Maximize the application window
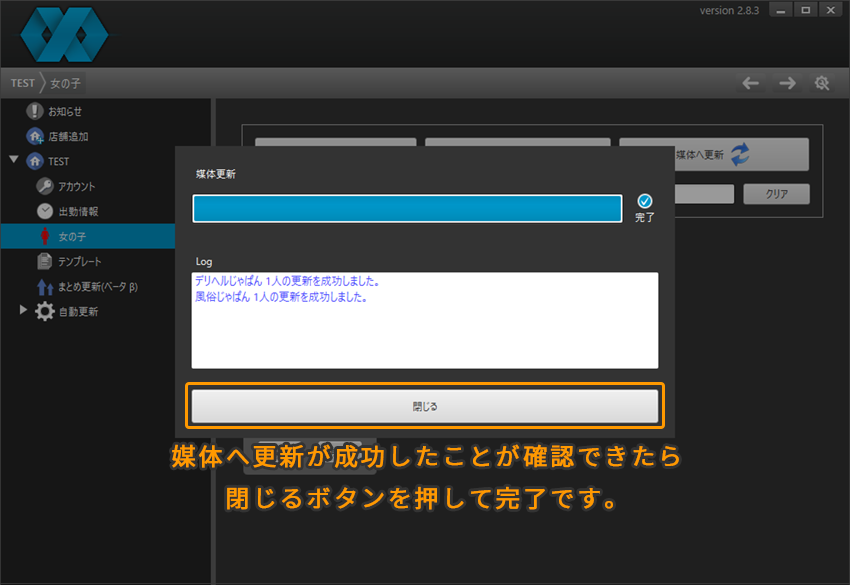 (806, 10)
